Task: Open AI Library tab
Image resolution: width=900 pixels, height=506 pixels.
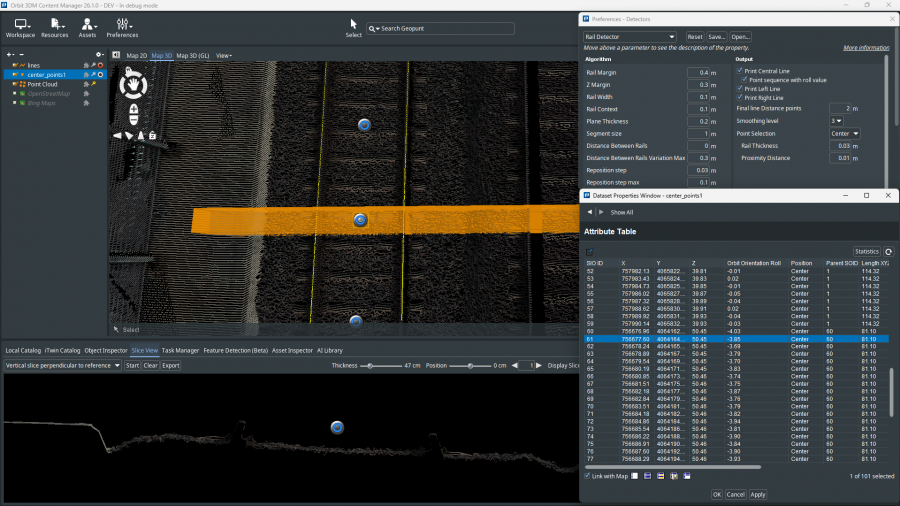Action: click(x=329, y=351)
